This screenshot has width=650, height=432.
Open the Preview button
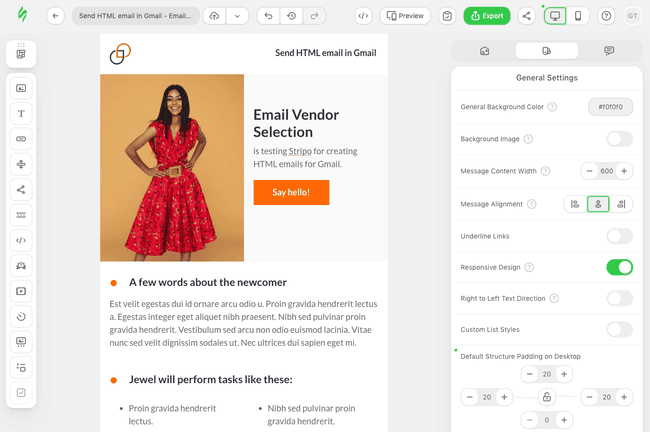pyautogui.click(x=405, y=16)
